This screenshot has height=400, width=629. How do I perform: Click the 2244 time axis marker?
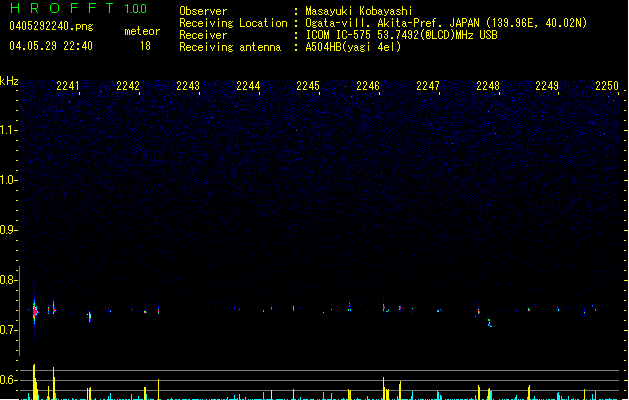[248, 85]
